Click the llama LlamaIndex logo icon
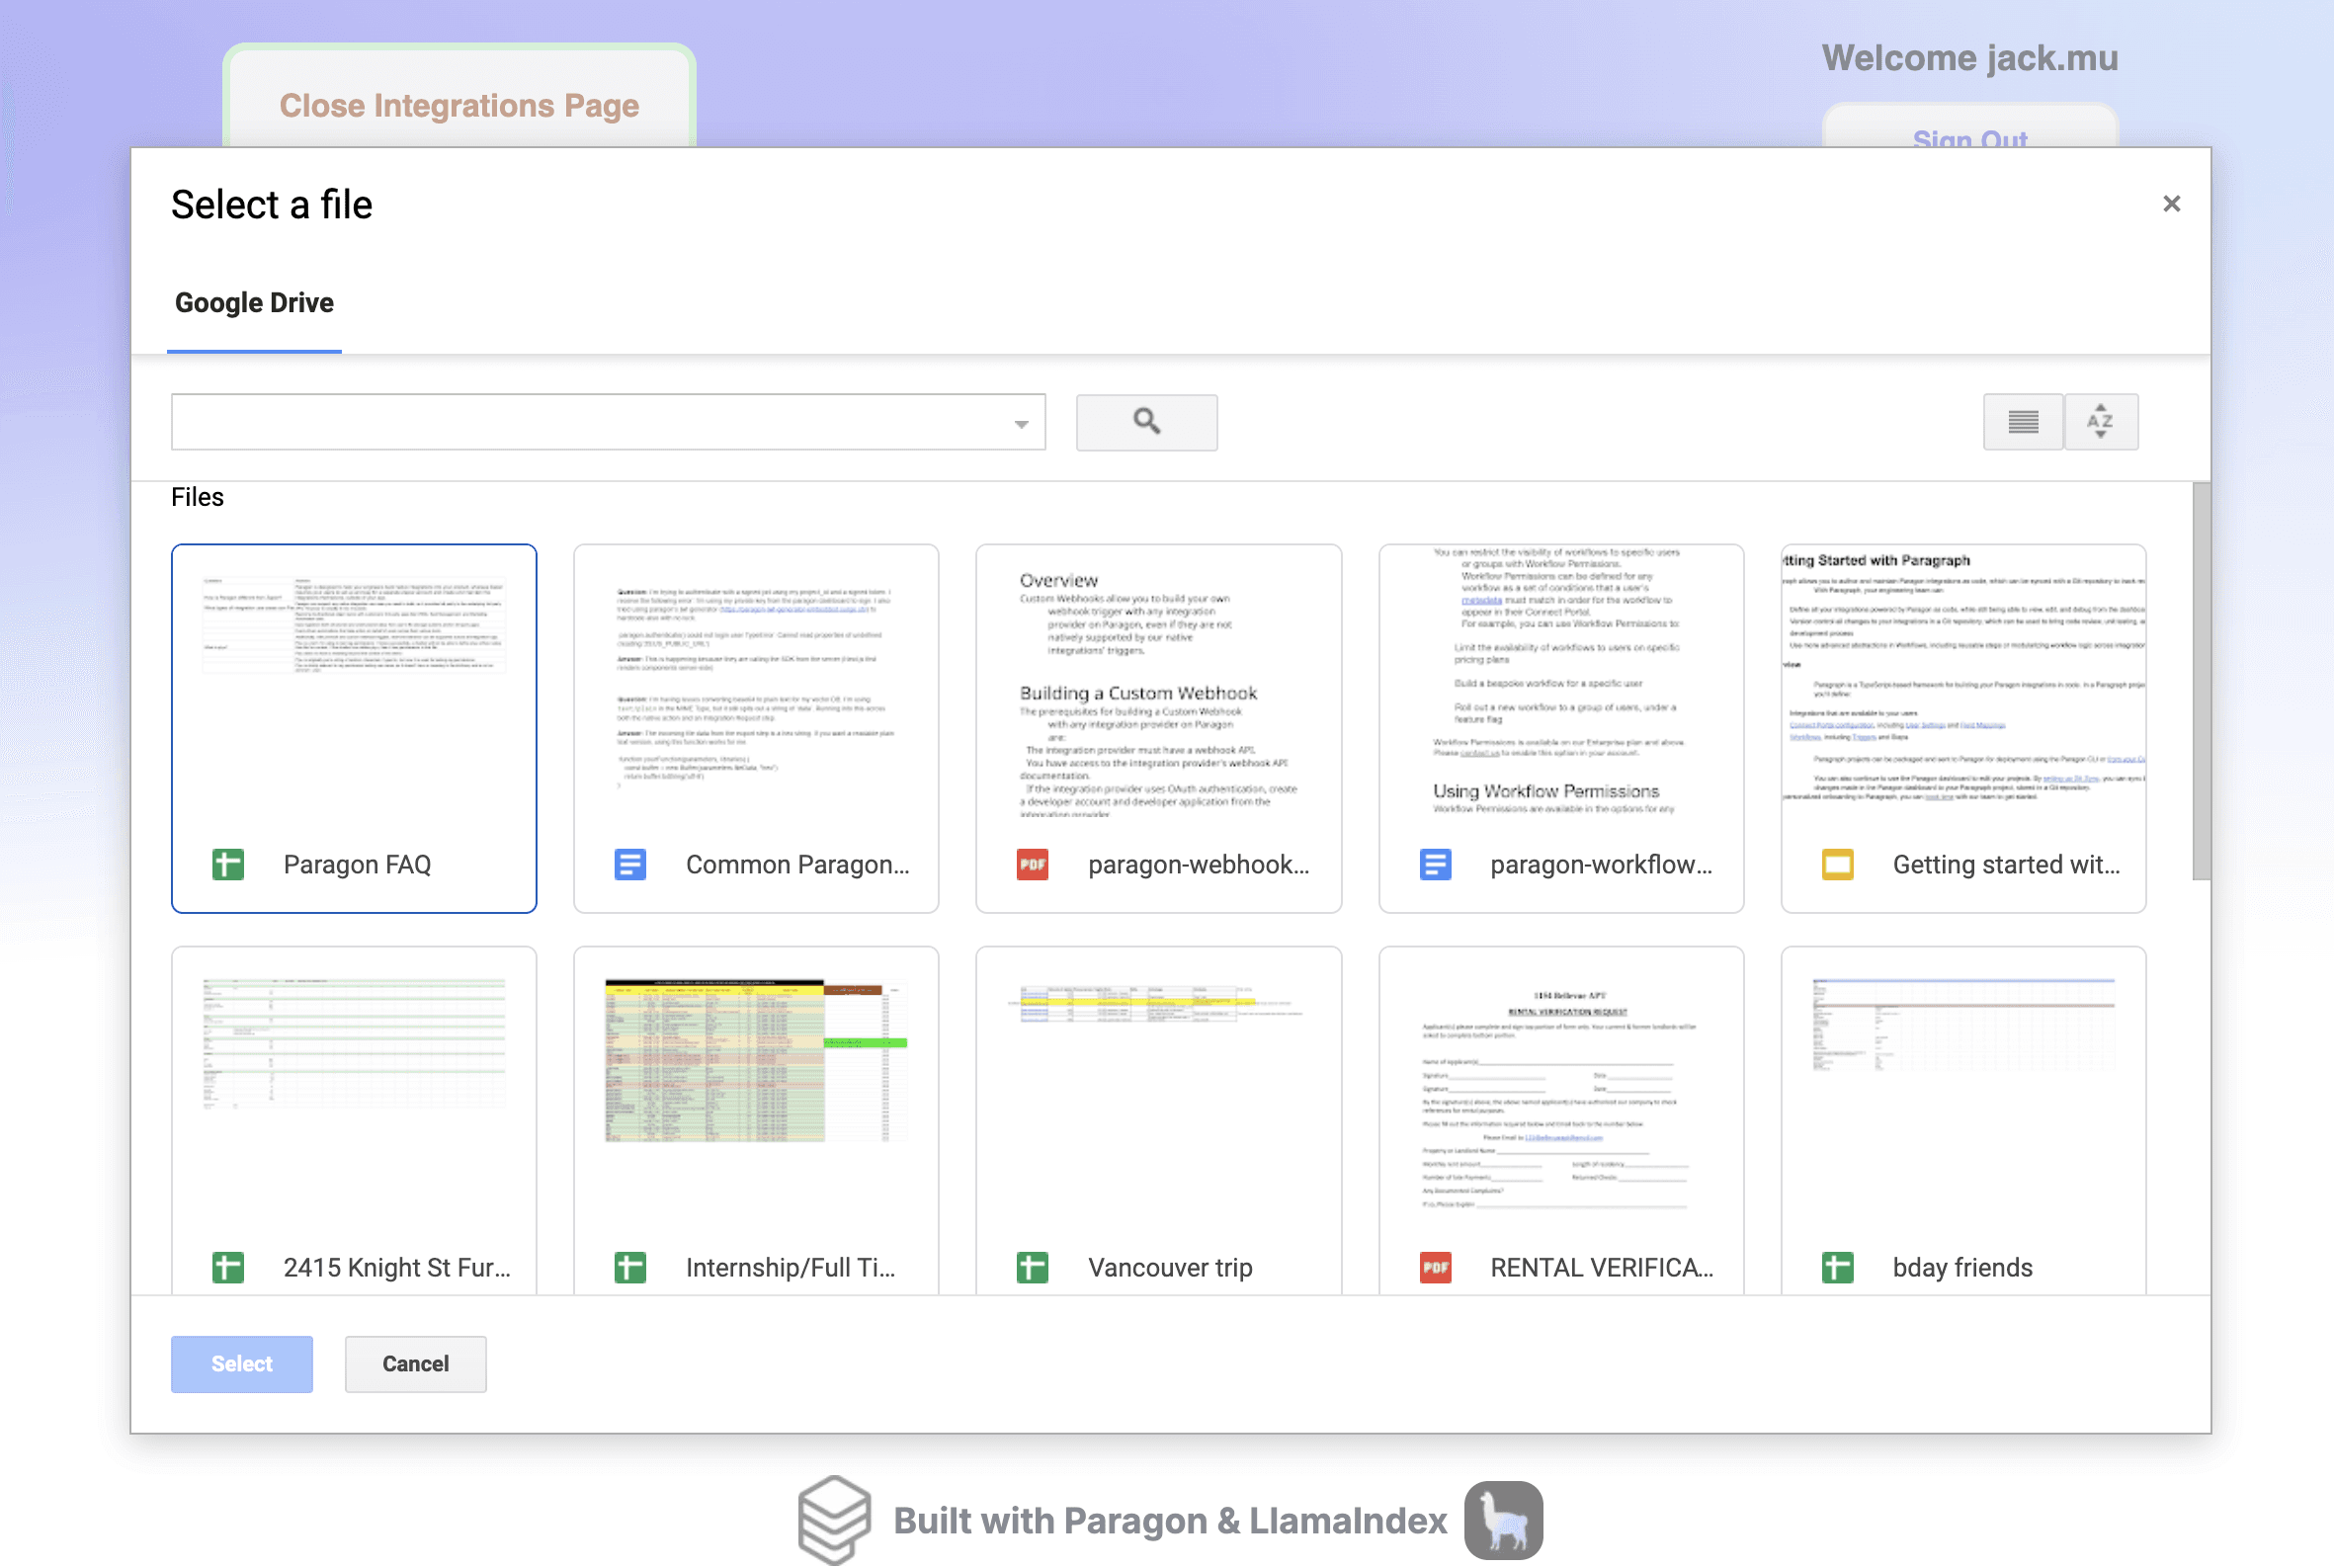The image size is (2334, 1568). pos(1503,1520)
